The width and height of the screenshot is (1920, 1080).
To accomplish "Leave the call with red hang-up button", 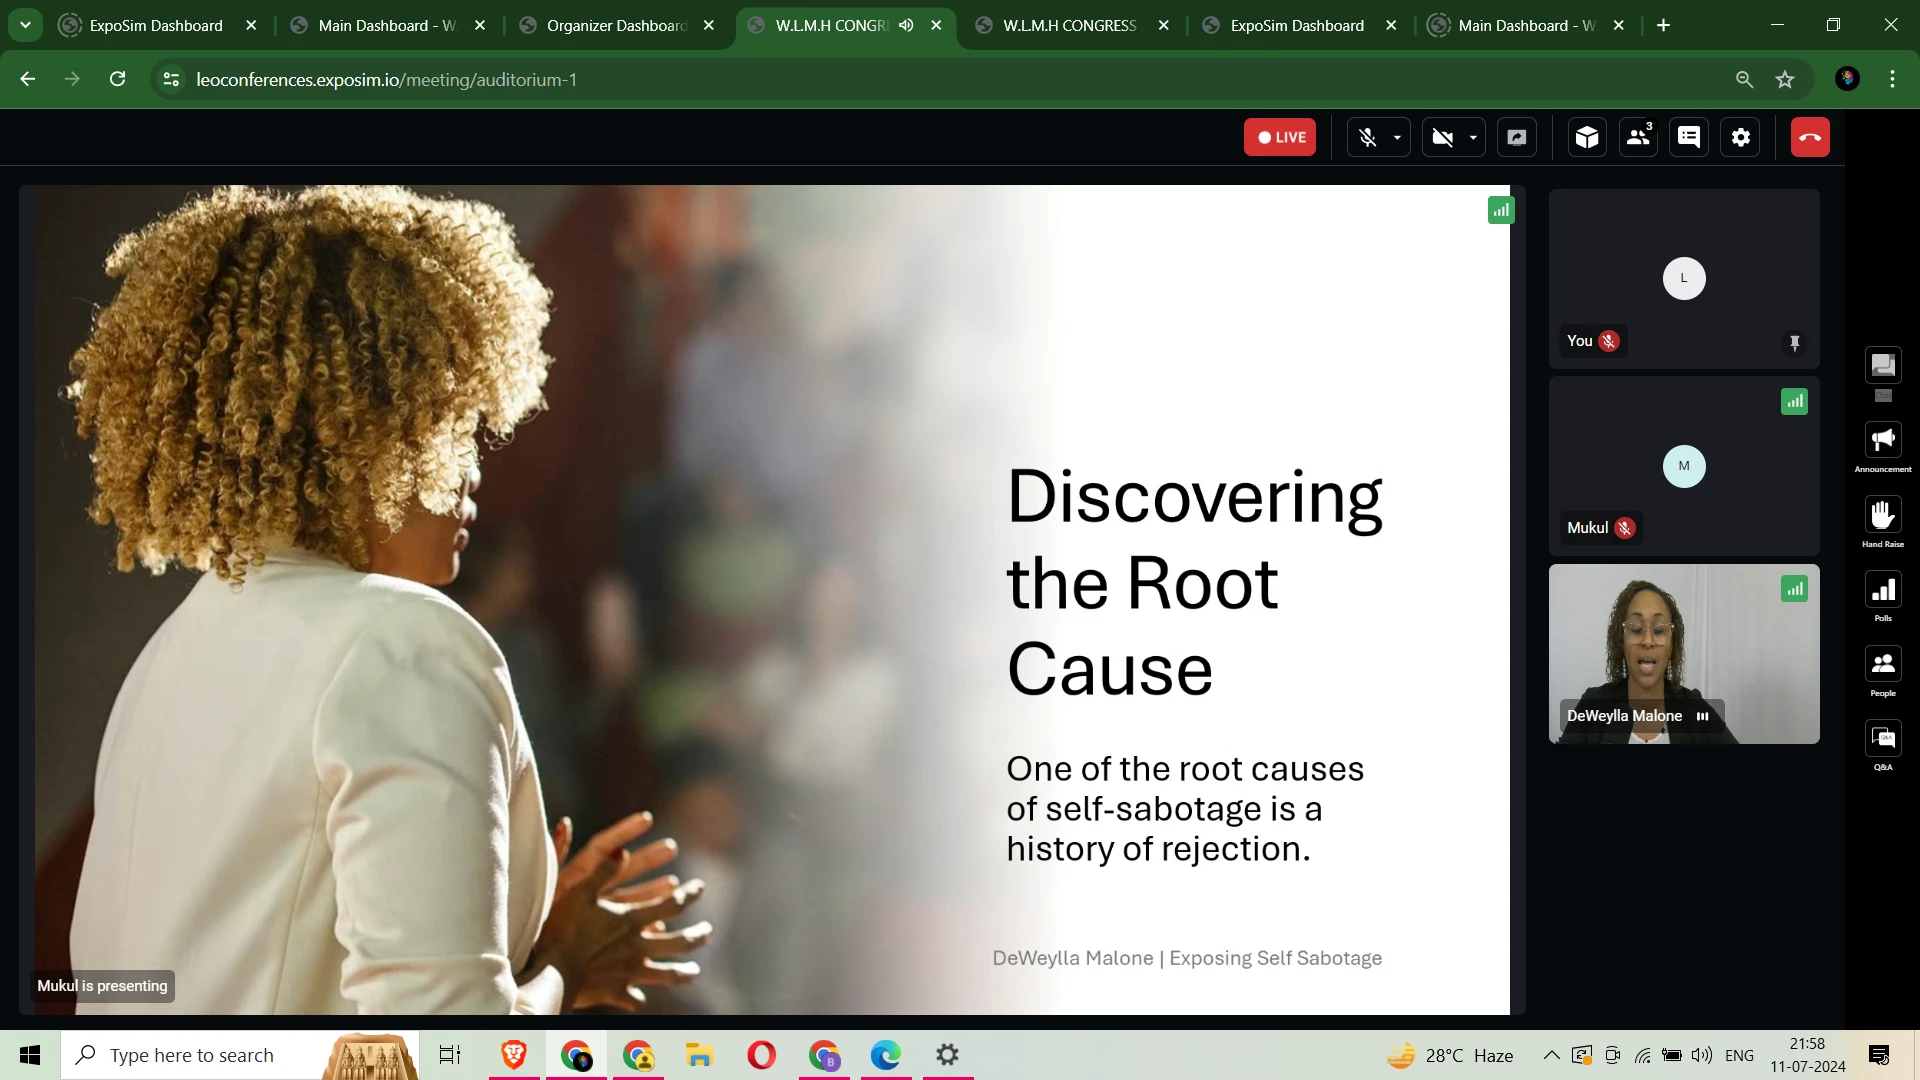I will coord(1810,138).
